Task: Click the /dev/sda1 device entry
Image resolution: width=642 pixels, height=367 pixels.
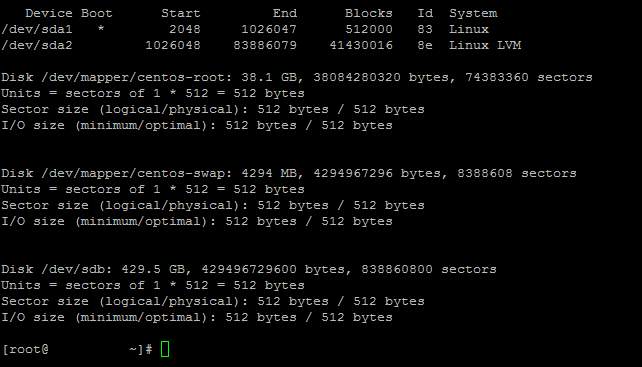Action: [x=37, y=29]
